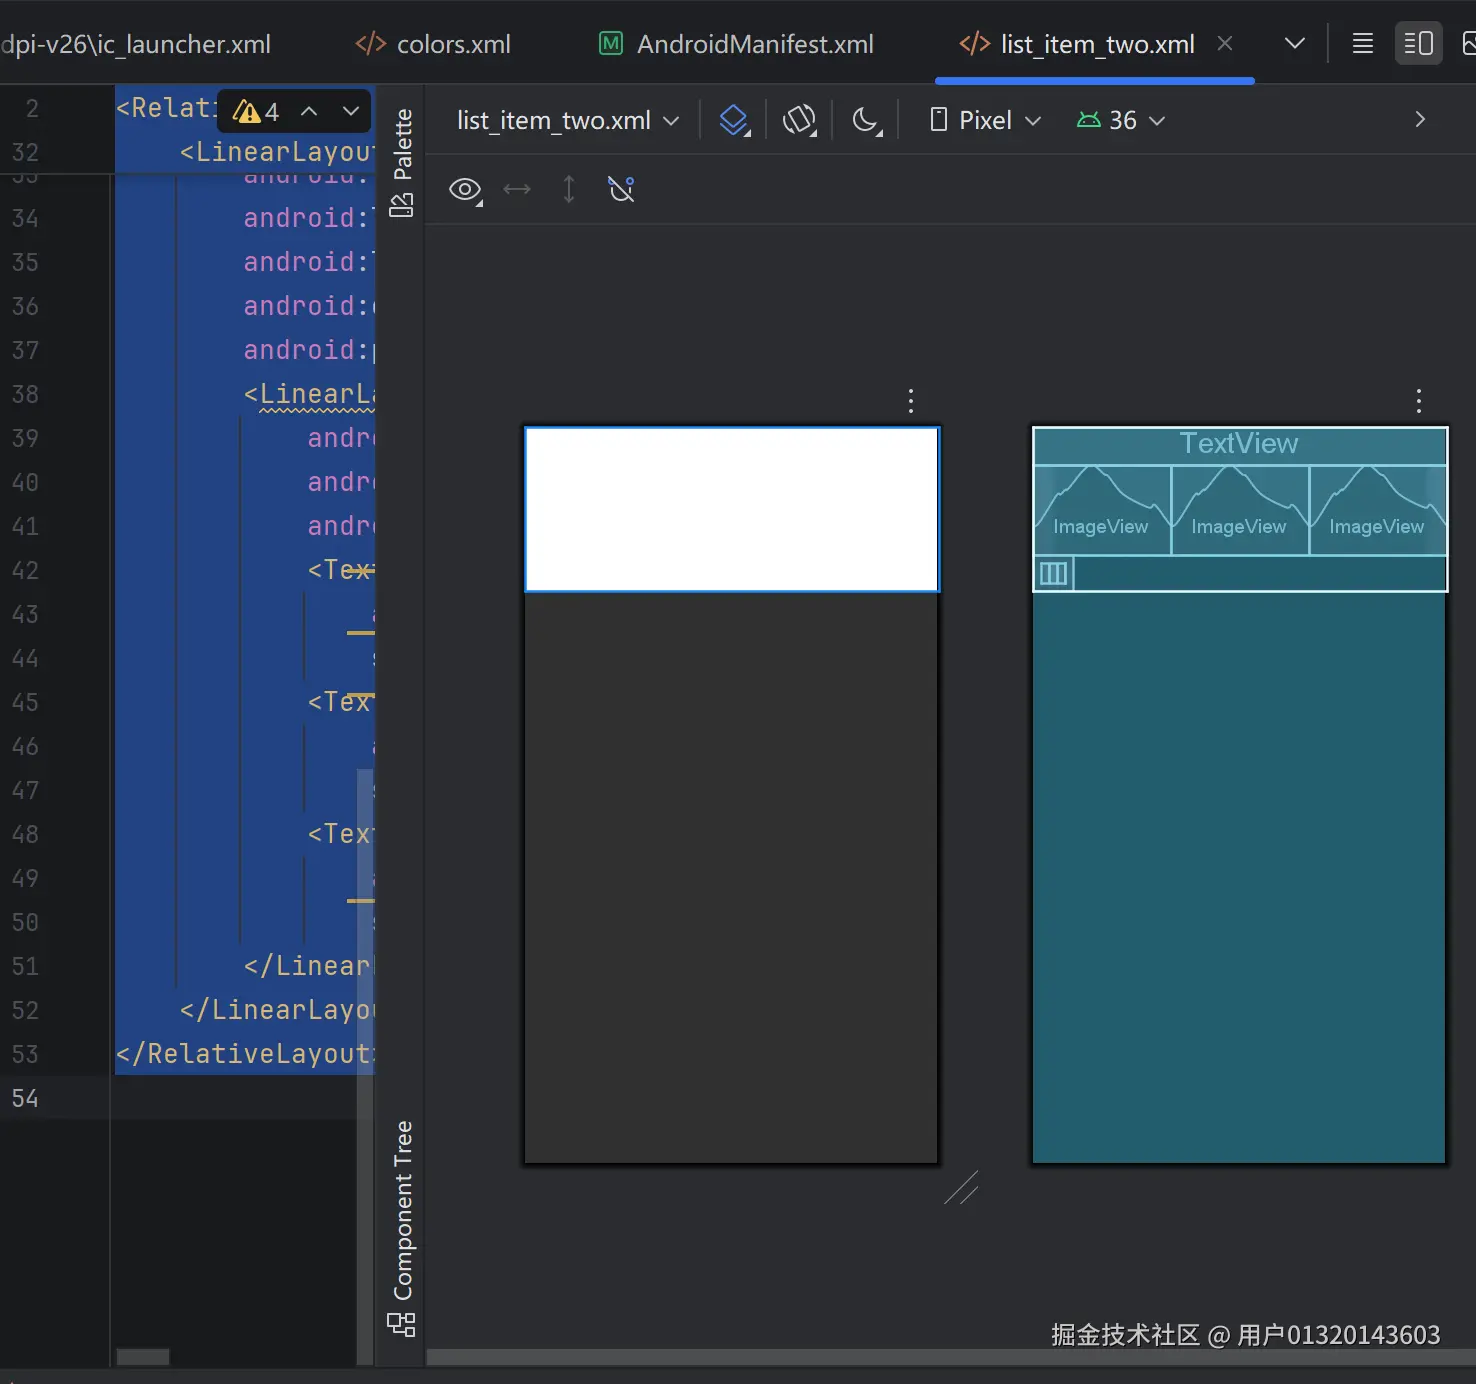Toggle night mode moon icon
Image resolution: width=1476 pixels, height=1384 pixels.
[x=866, y=121]
